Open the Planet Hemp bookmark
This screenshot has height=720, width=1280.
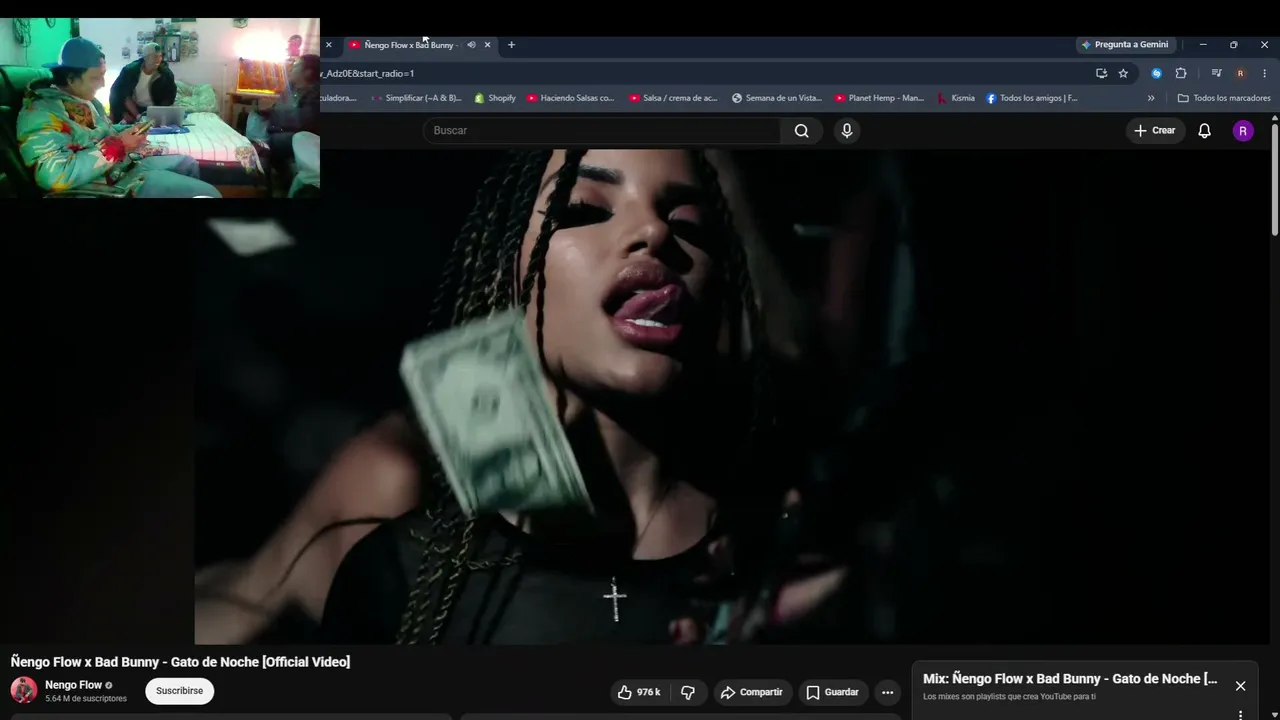coord(879,98)
